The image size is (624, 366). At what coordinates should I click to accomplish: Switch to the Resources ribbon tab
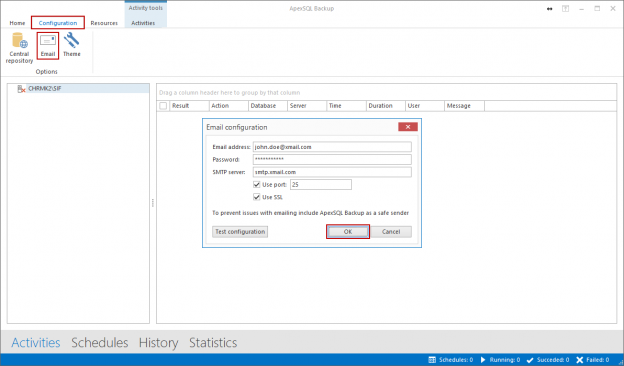[x=104, y=23]
